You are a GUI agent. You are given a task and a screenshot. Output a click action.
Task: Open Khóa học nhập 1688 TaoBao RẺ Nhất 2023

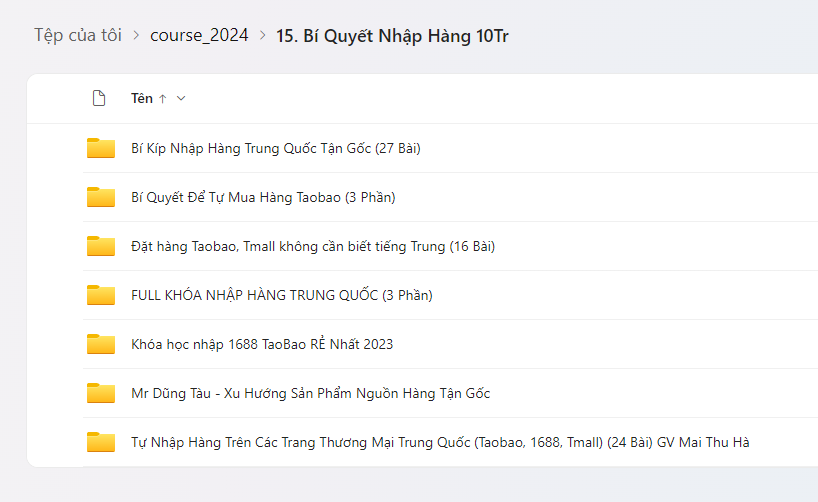click(x=262, y=344)
